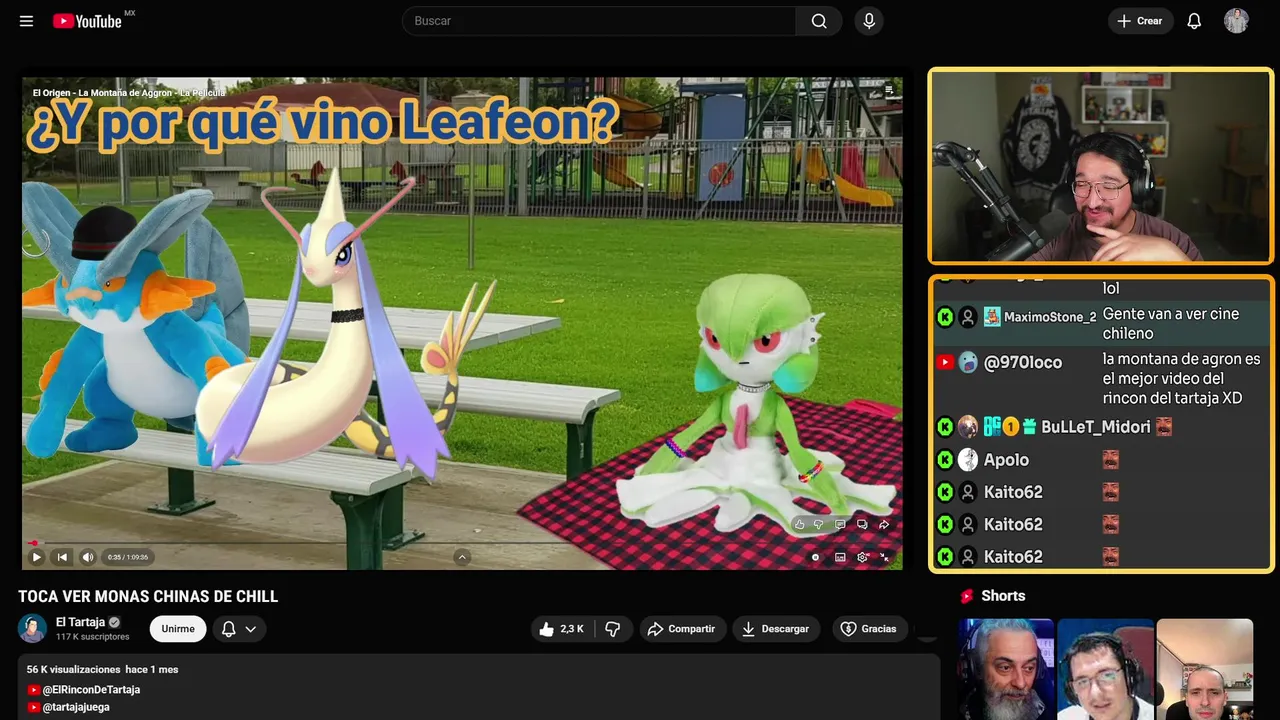Open the YouTube hamburger guide menu
Image resolution: width=1280 pixels, height=720 pixels.
(26, 21)
